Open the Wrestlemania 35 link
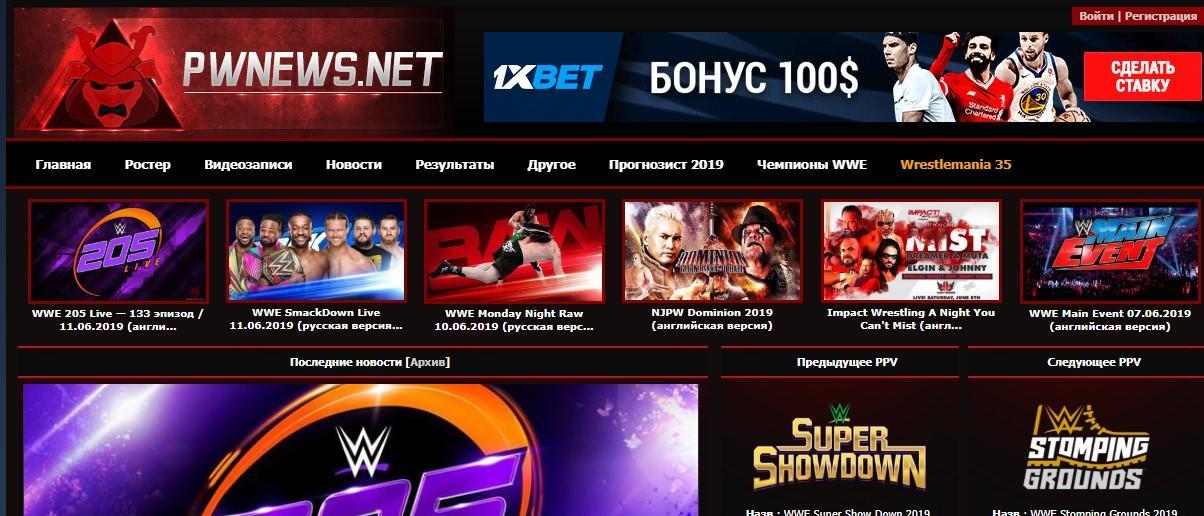This screenshot has width=1204, height=516. pos(956,164)
